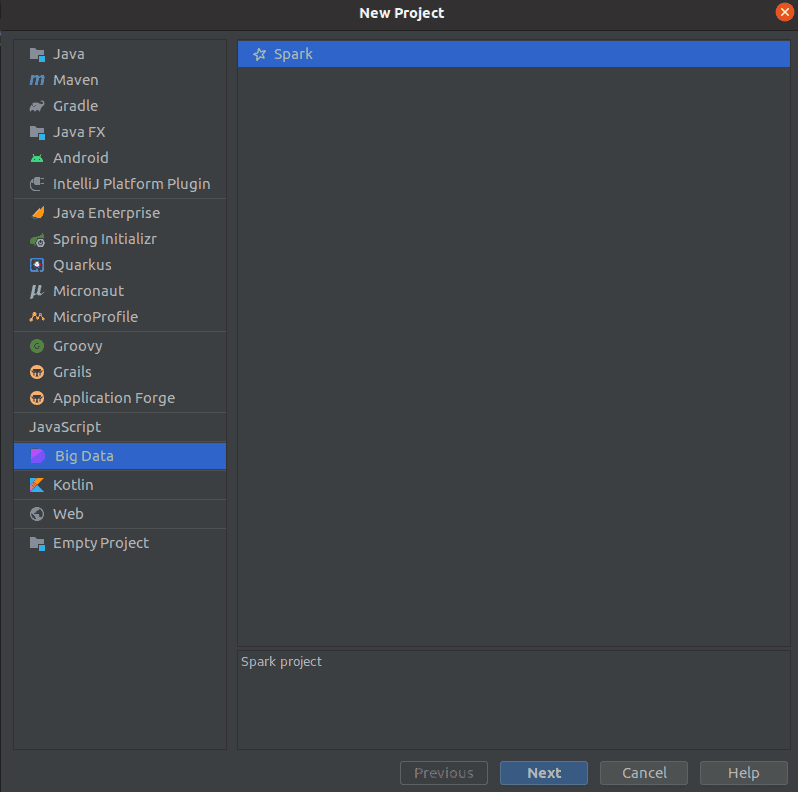The height and width of the screenshot is (792, 798).
Task: Click the purple Big Data icon
Action: coord(38,456)
